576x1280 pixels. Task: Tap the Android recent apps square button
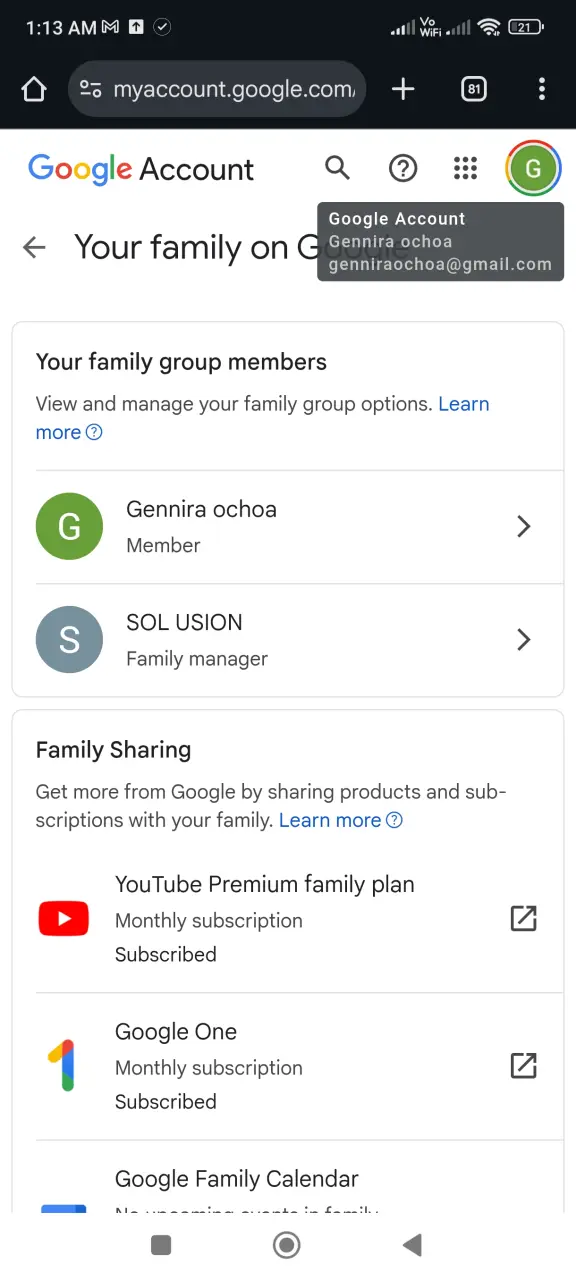[x=161, y=1245]
